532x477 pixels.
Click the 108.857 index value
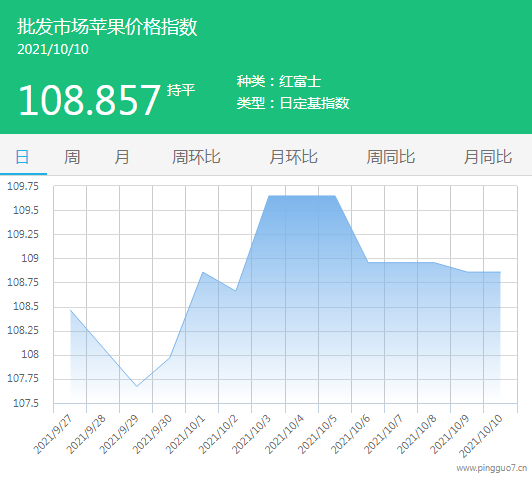click(x=89, y=100)
